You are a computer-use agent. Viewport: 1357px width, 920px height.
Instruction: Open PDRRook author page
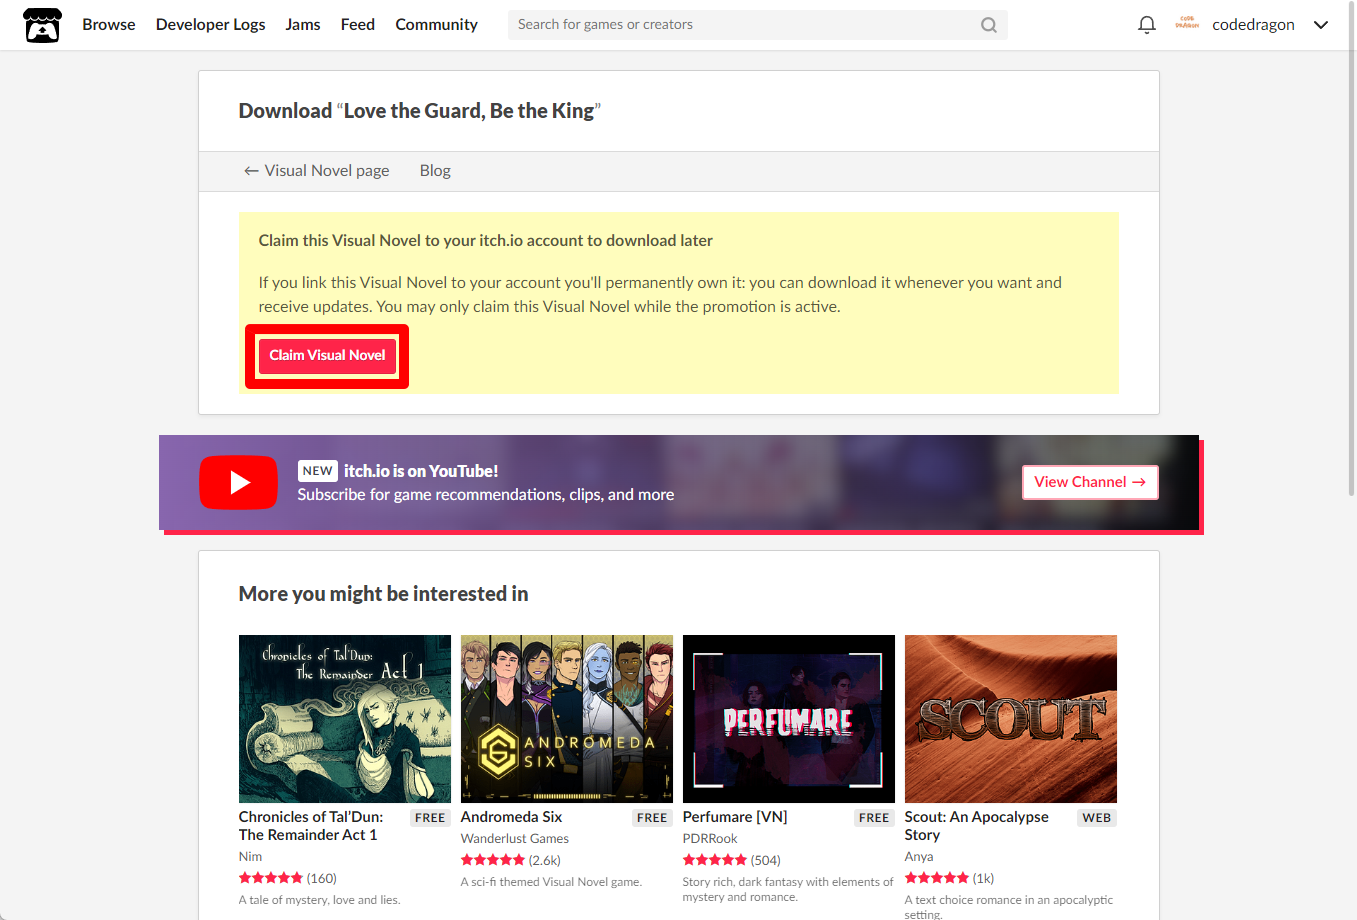pyautogui.click(x=710, y=839)
